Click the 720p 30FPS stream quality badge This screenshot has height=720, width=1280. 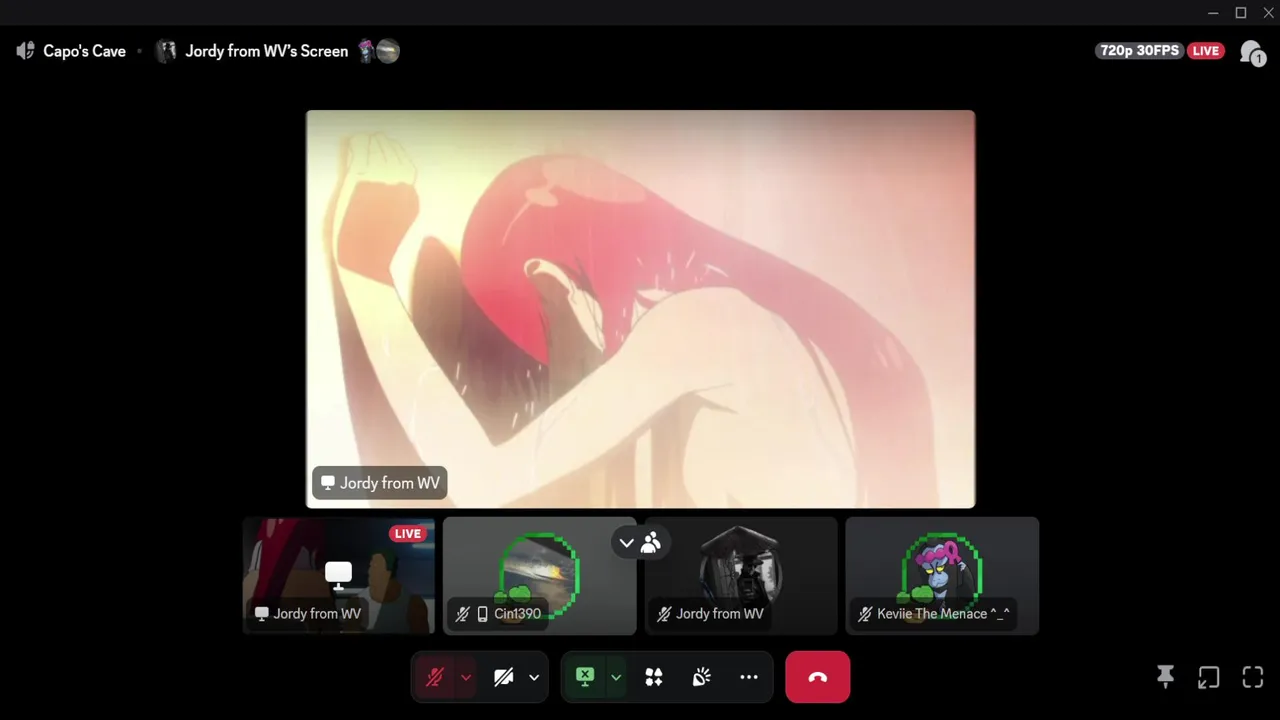(x=1140, y=51)
